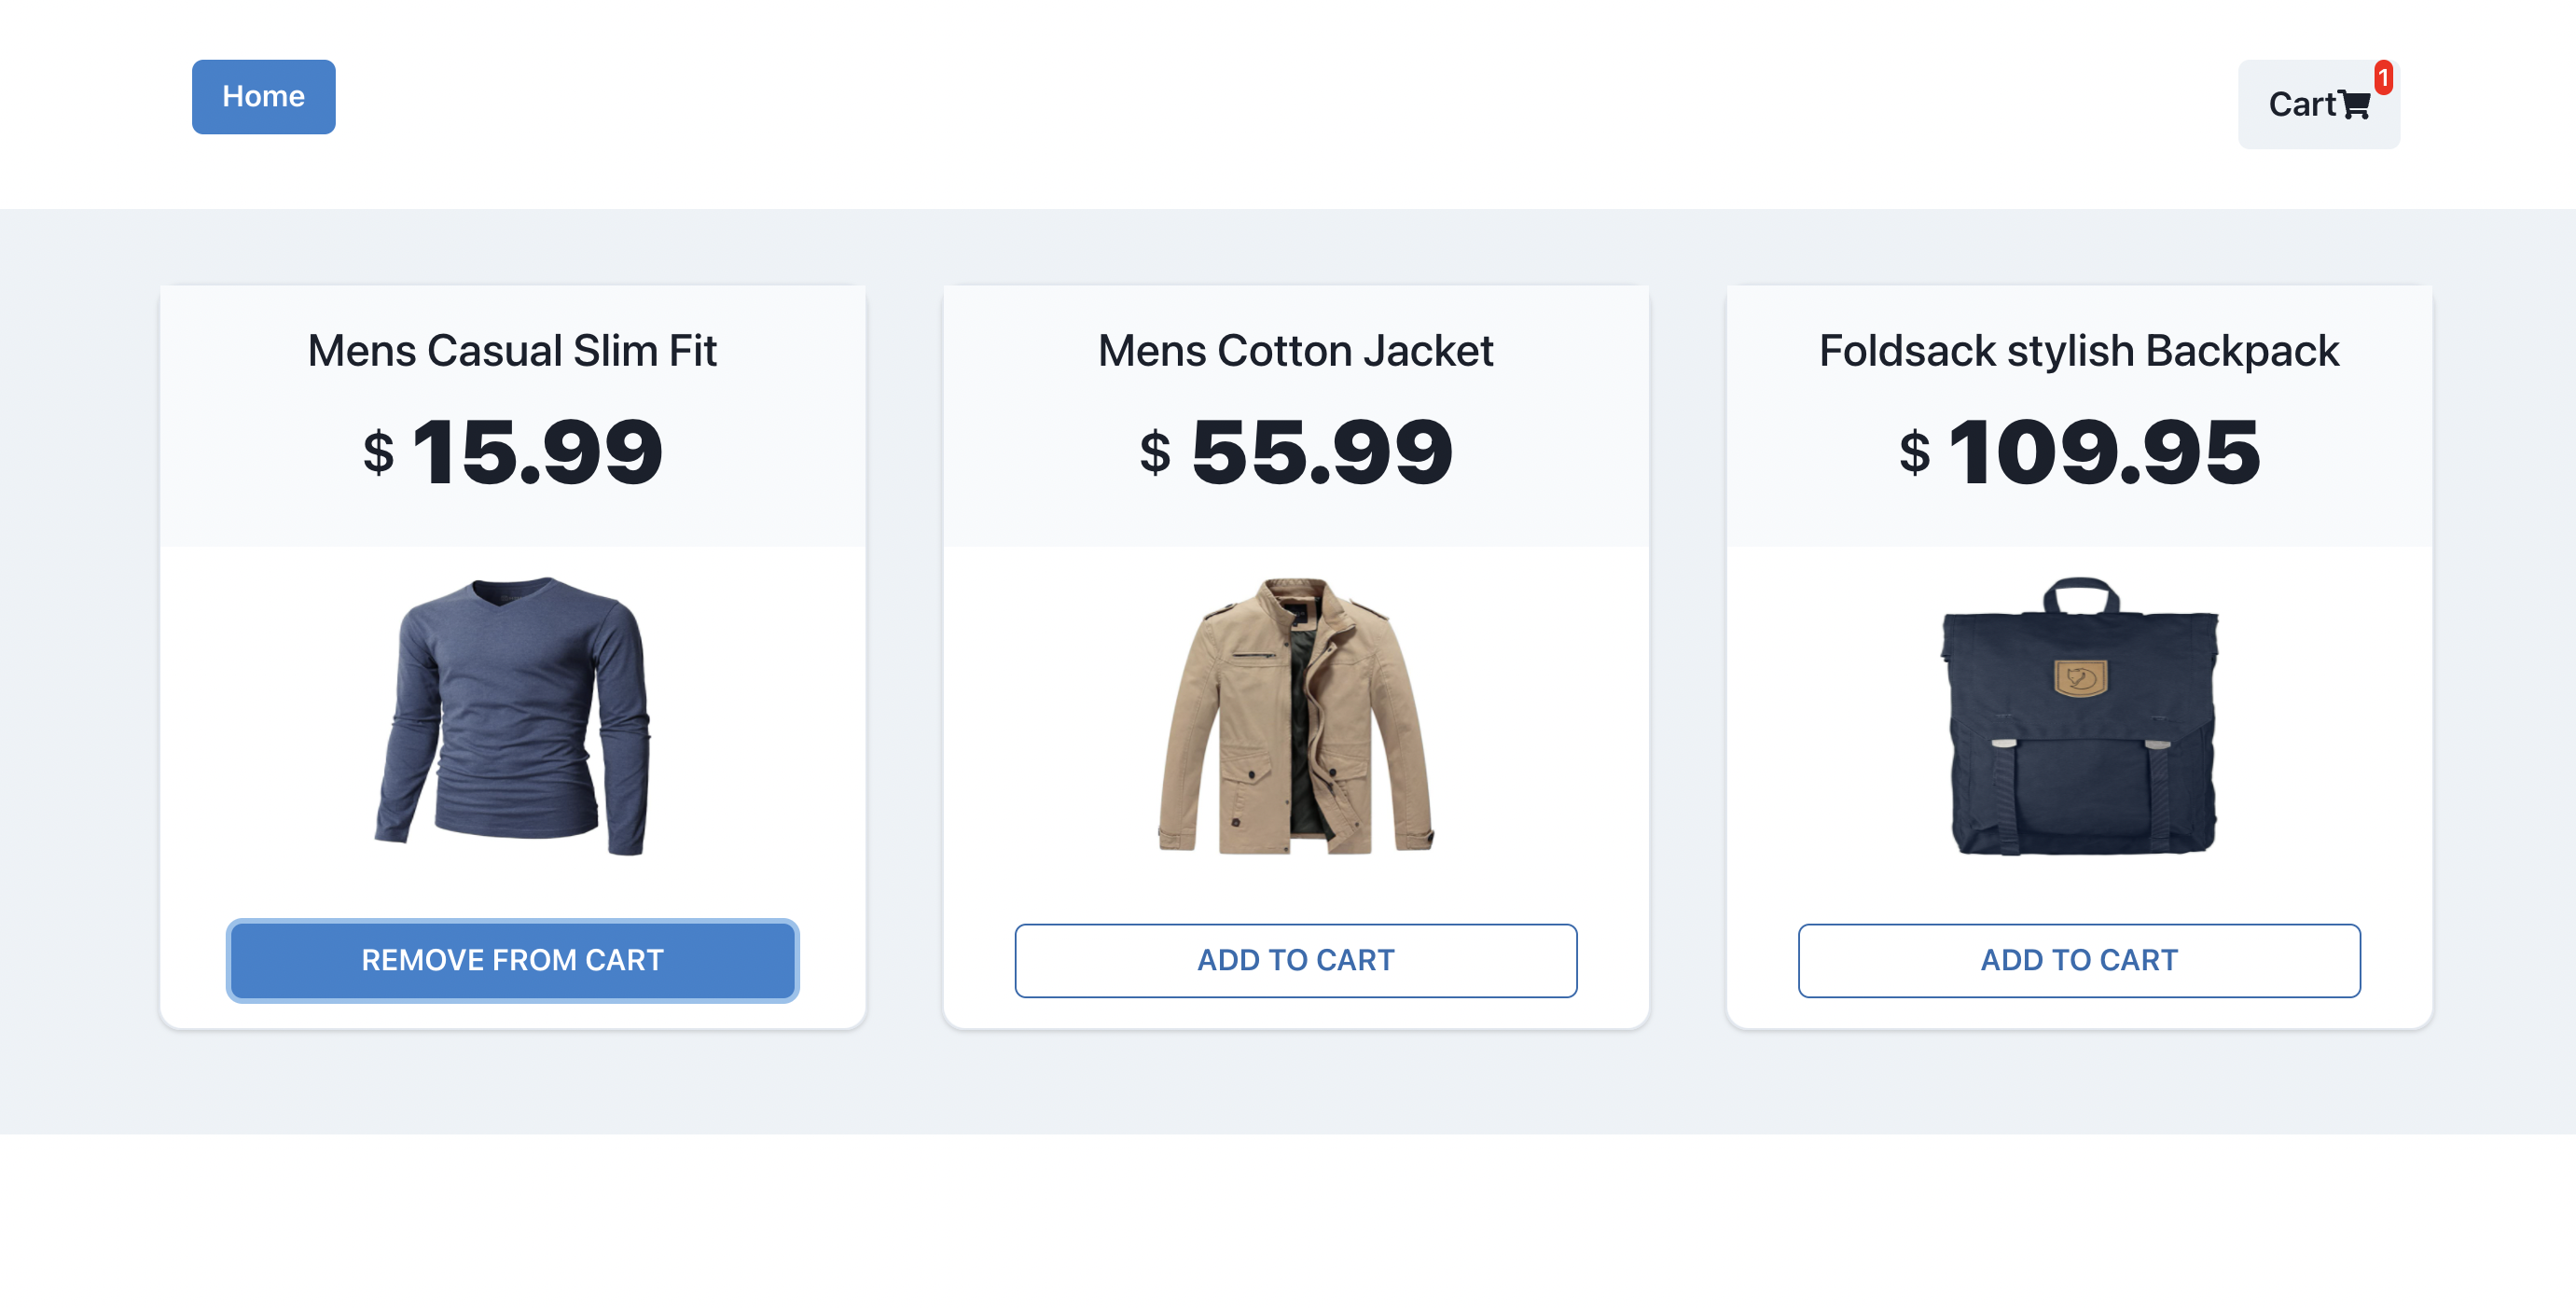
Task: Add Mens Cotton Jacket to cart
Action: pyautogui.click(x=1296, y=960)
